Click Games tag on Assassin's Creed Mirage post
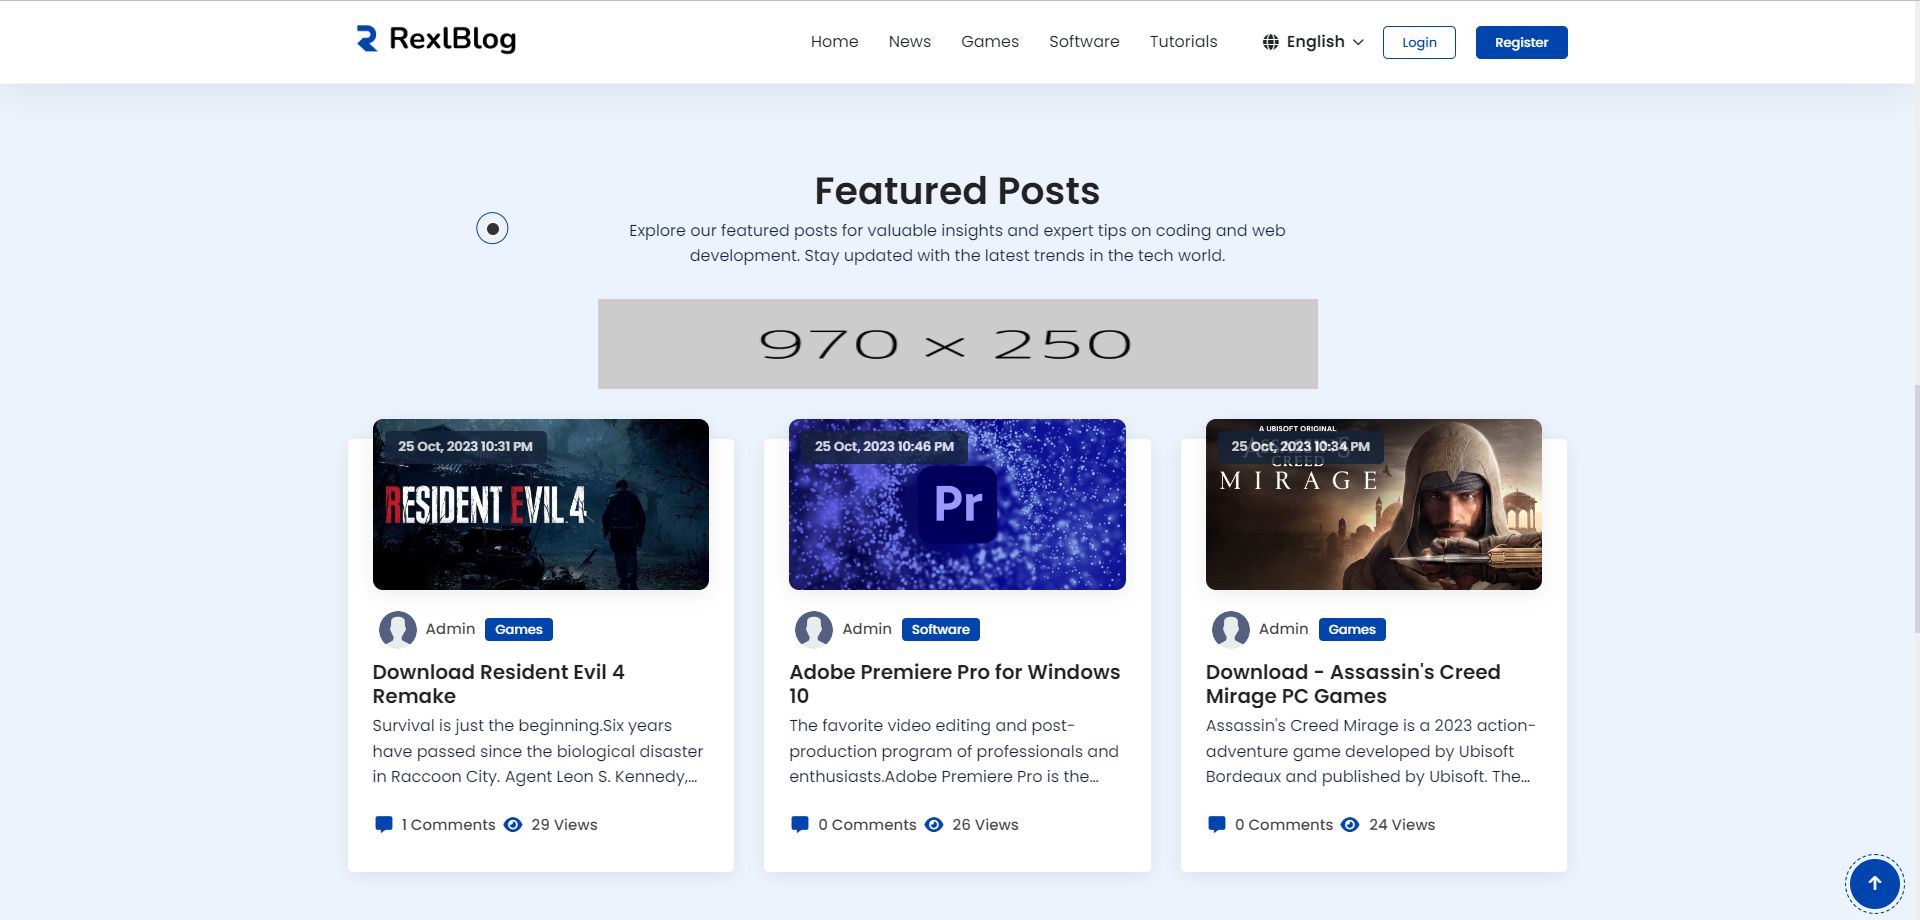Viewport: 1920px width, 920px height. [1352, 629]
